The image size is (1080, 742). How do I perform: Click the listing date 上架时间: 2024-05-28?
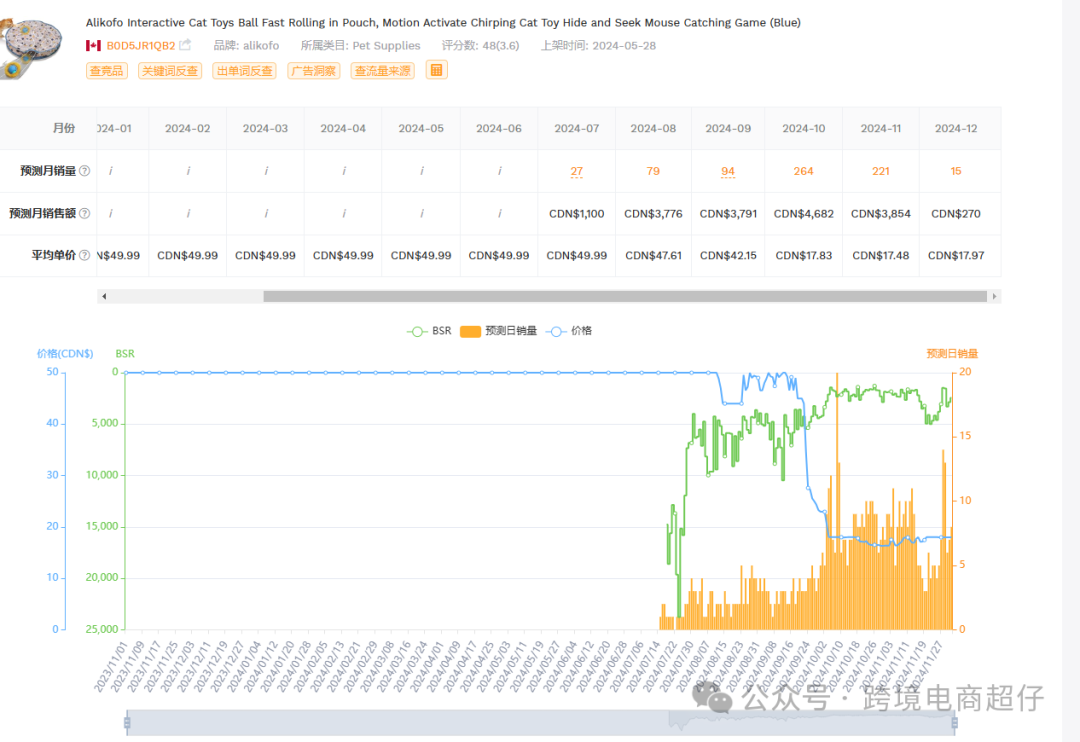click(598, 45)
